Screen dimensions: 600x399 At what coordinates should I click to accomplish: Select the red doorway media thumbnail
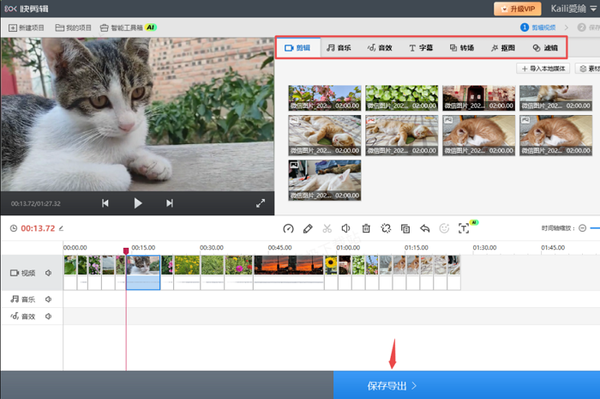479,98
